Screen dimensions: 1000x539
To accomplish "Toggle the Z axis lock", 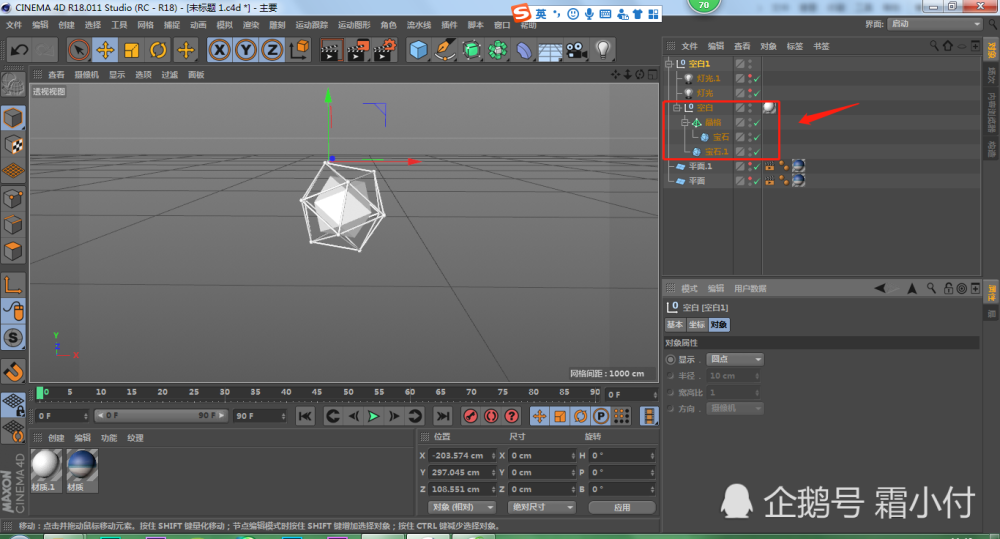I will pyautogui.click(x=272, y=50).
